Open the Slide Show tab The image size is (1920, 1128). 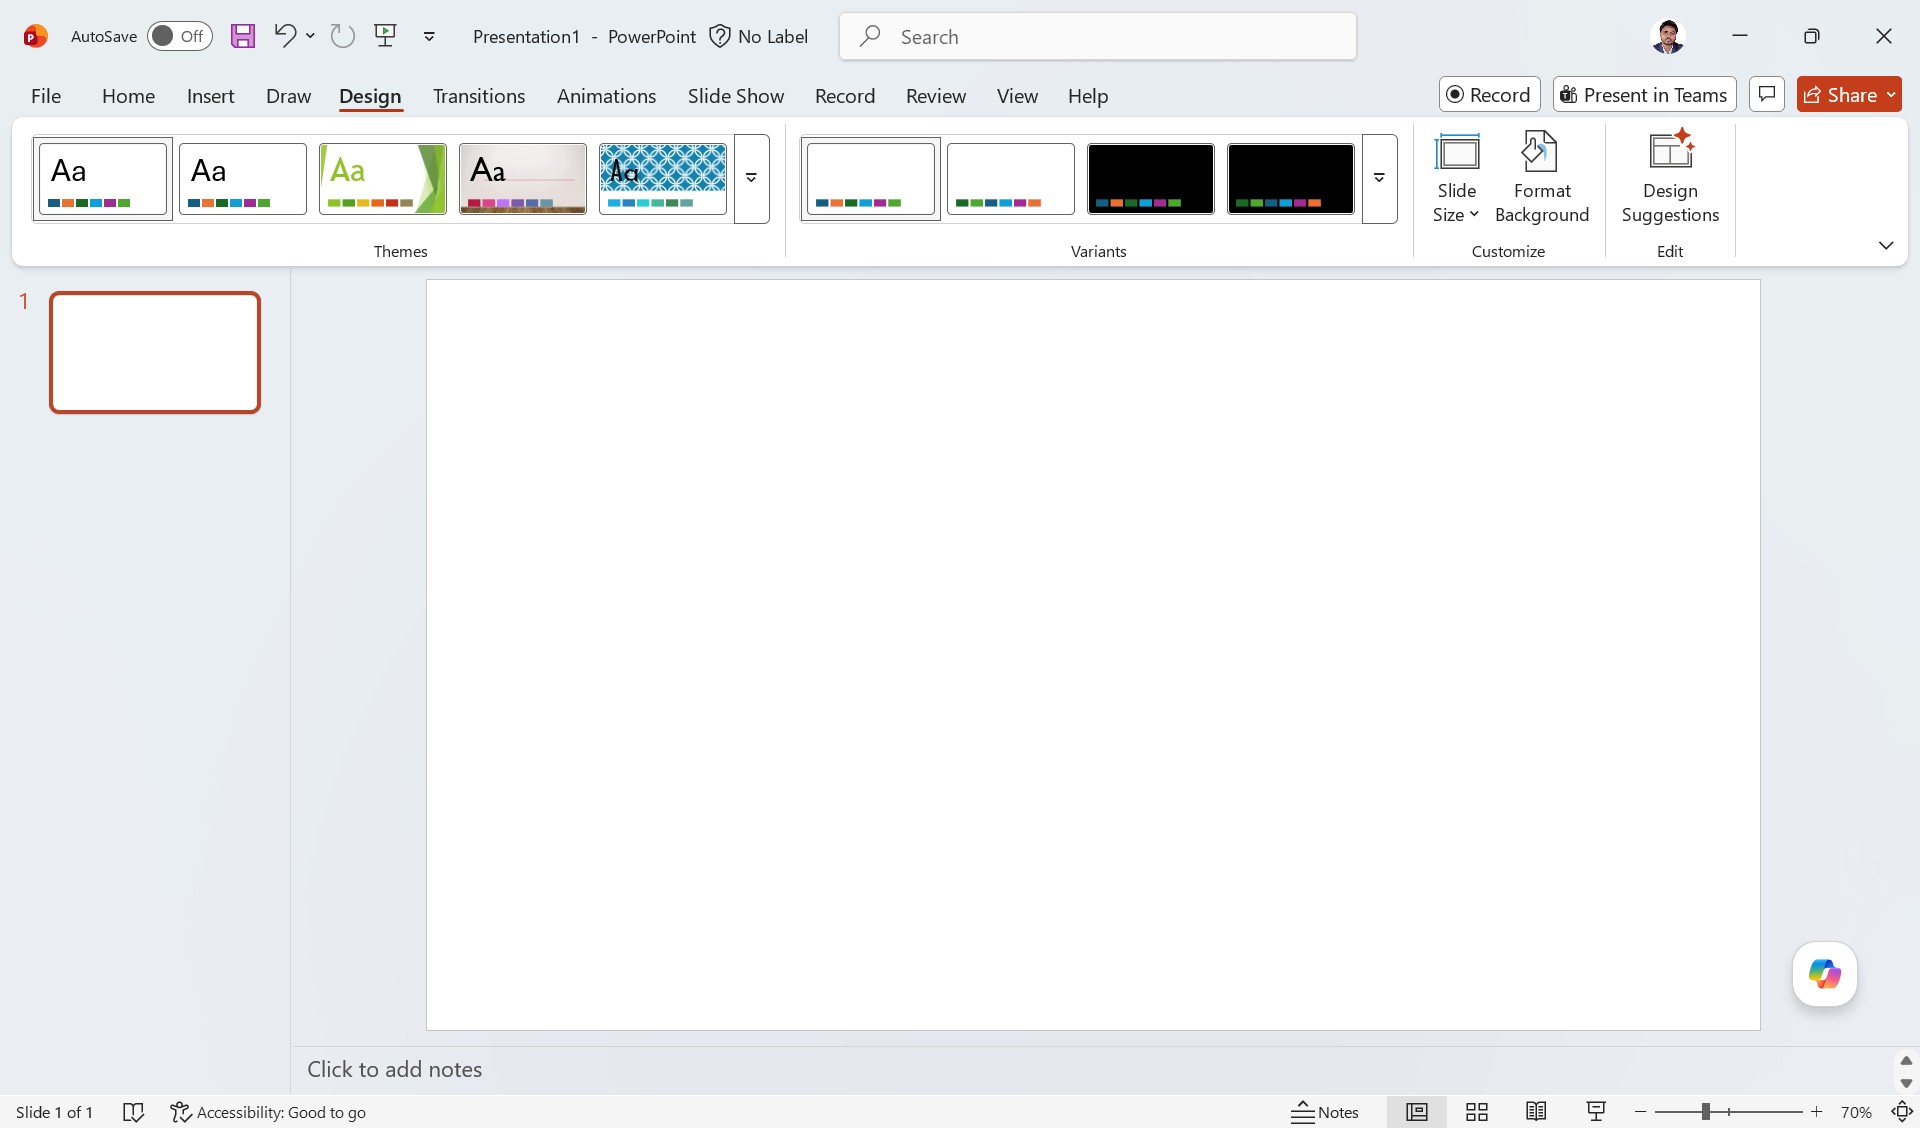tap(736, 96)
